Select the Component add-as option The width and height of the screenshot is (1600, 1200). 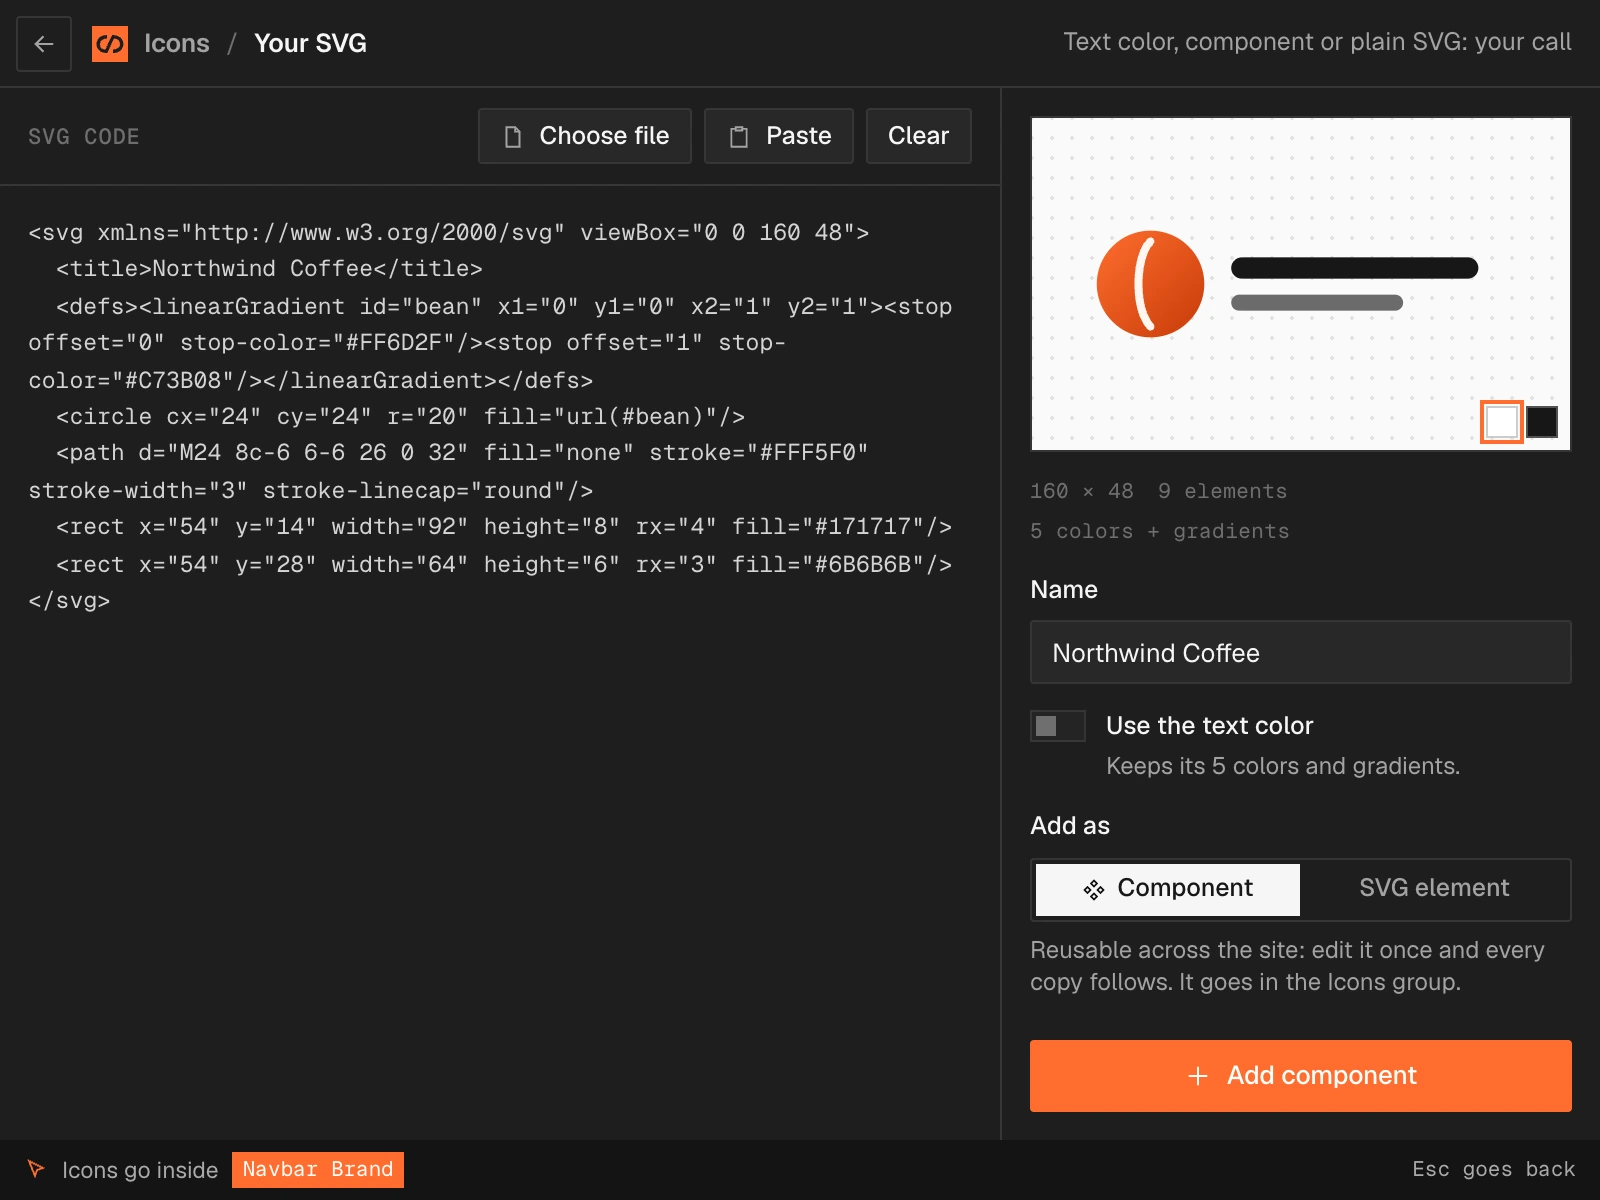tap(1168, 889)
